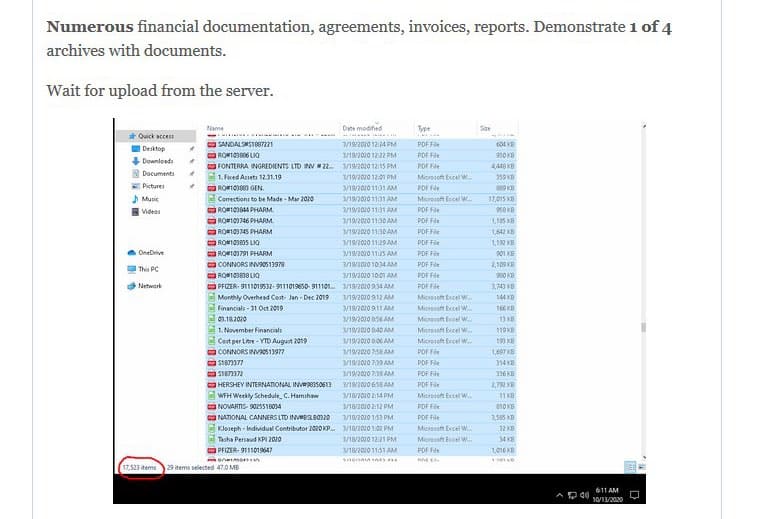The image size is (775, 519).
Task: Switch to large icons view in status bar
Action: click(x=641, y=467)
